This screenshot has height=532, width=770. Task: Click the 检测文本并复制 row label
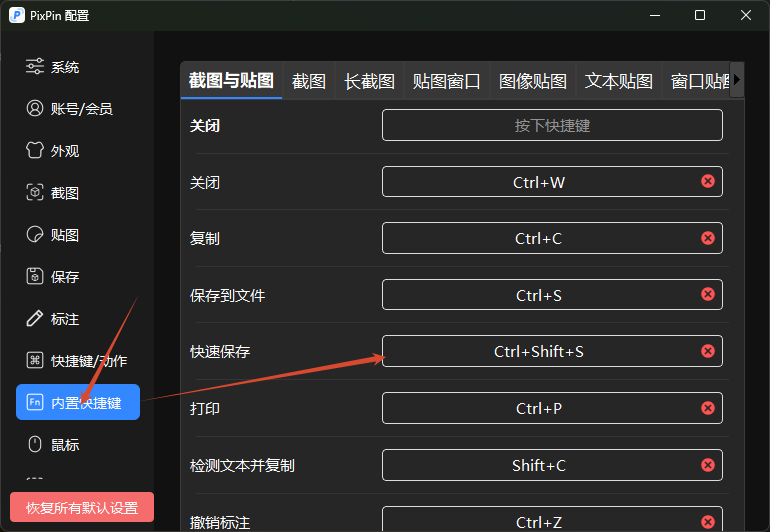pyautogui.click(x=242, y=466)
